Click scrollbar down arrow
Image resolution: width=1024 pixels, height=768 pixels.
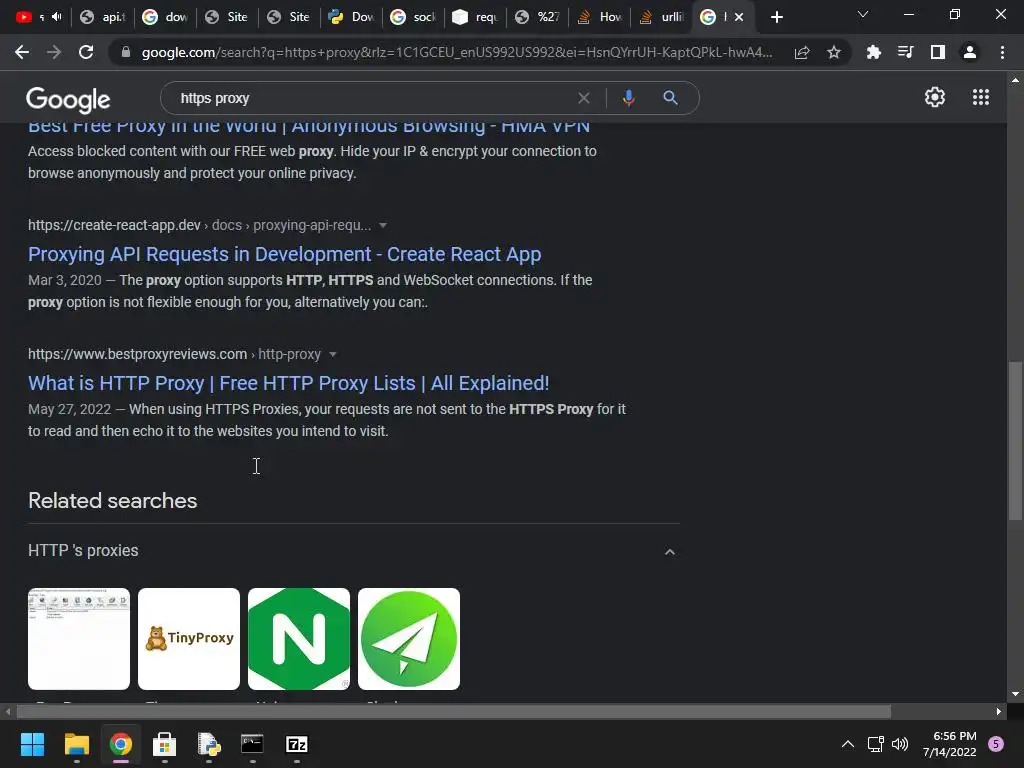(1015, 694)
